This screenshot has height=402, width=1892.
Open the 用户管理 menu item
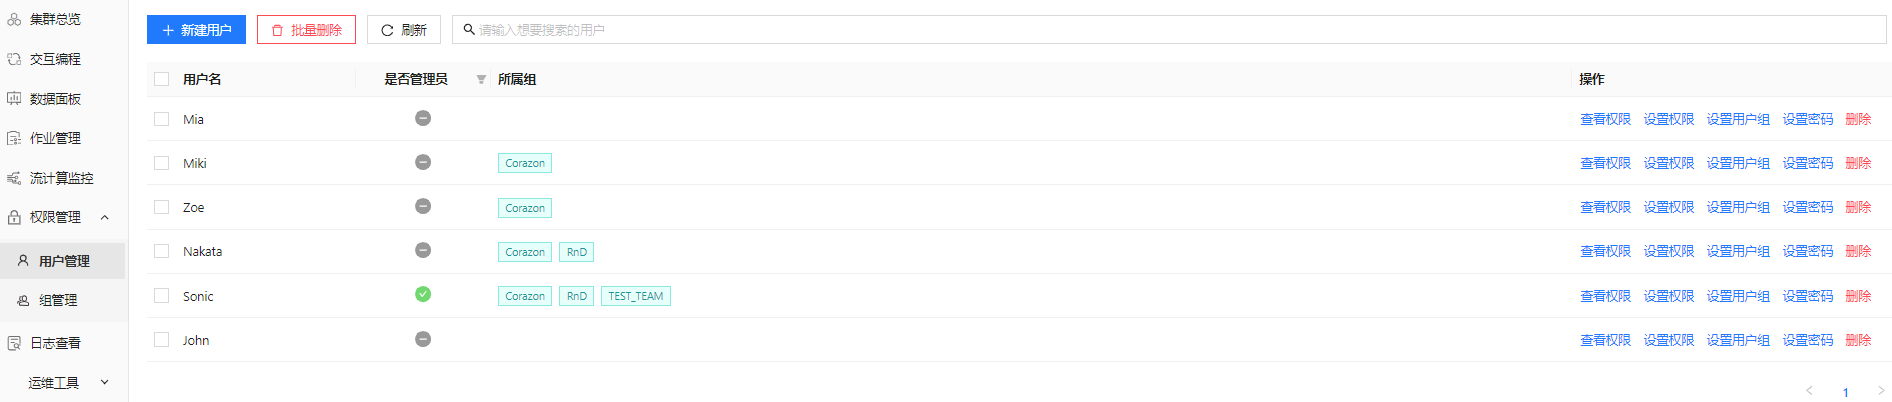(x=64, y=261)
